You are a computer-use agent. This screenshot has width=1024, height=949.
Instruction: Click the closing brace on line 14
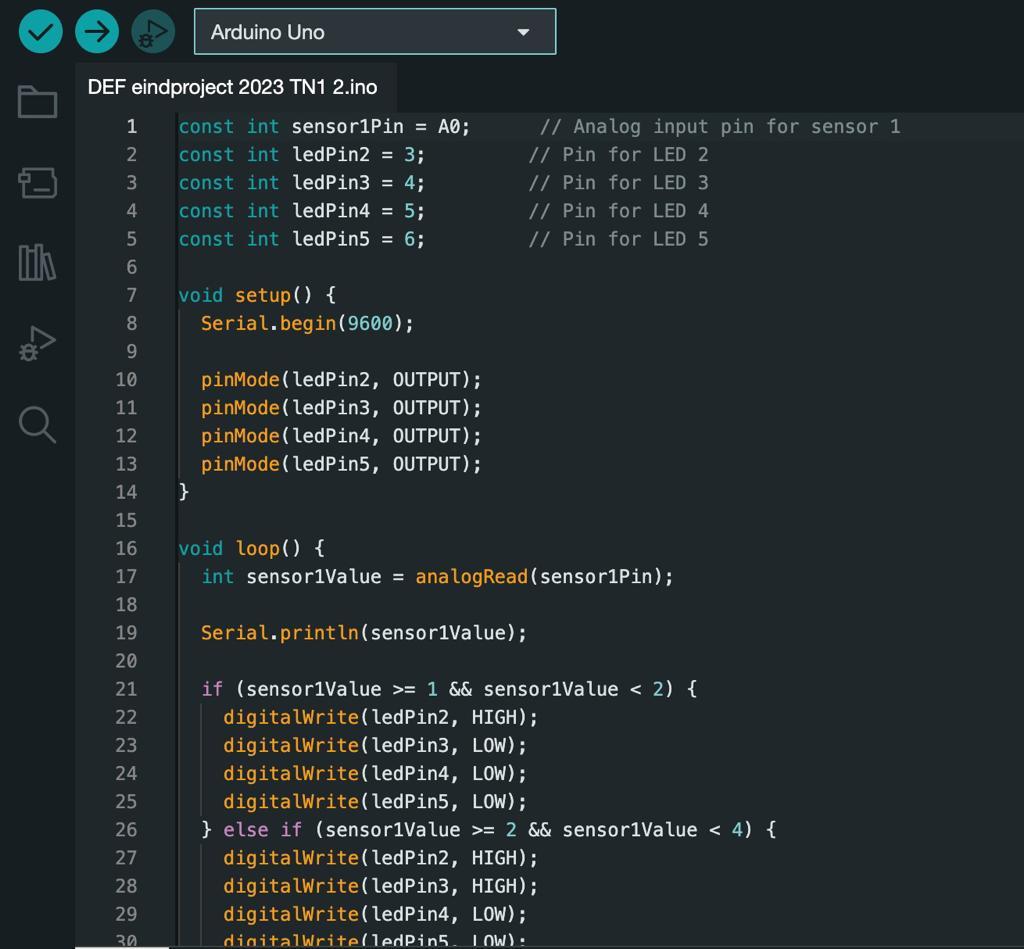184,491
